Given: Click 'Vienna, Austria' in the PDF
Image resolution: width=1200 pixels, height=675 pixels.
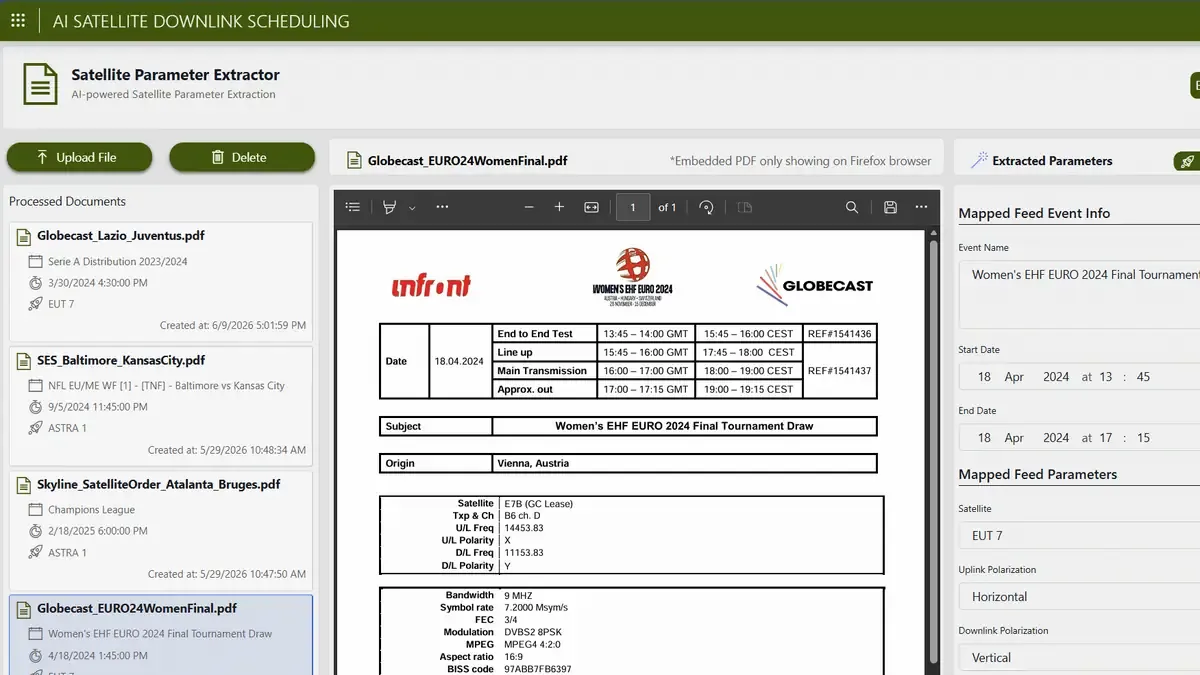Looking at the screenshot, I should tap(533, 464).
